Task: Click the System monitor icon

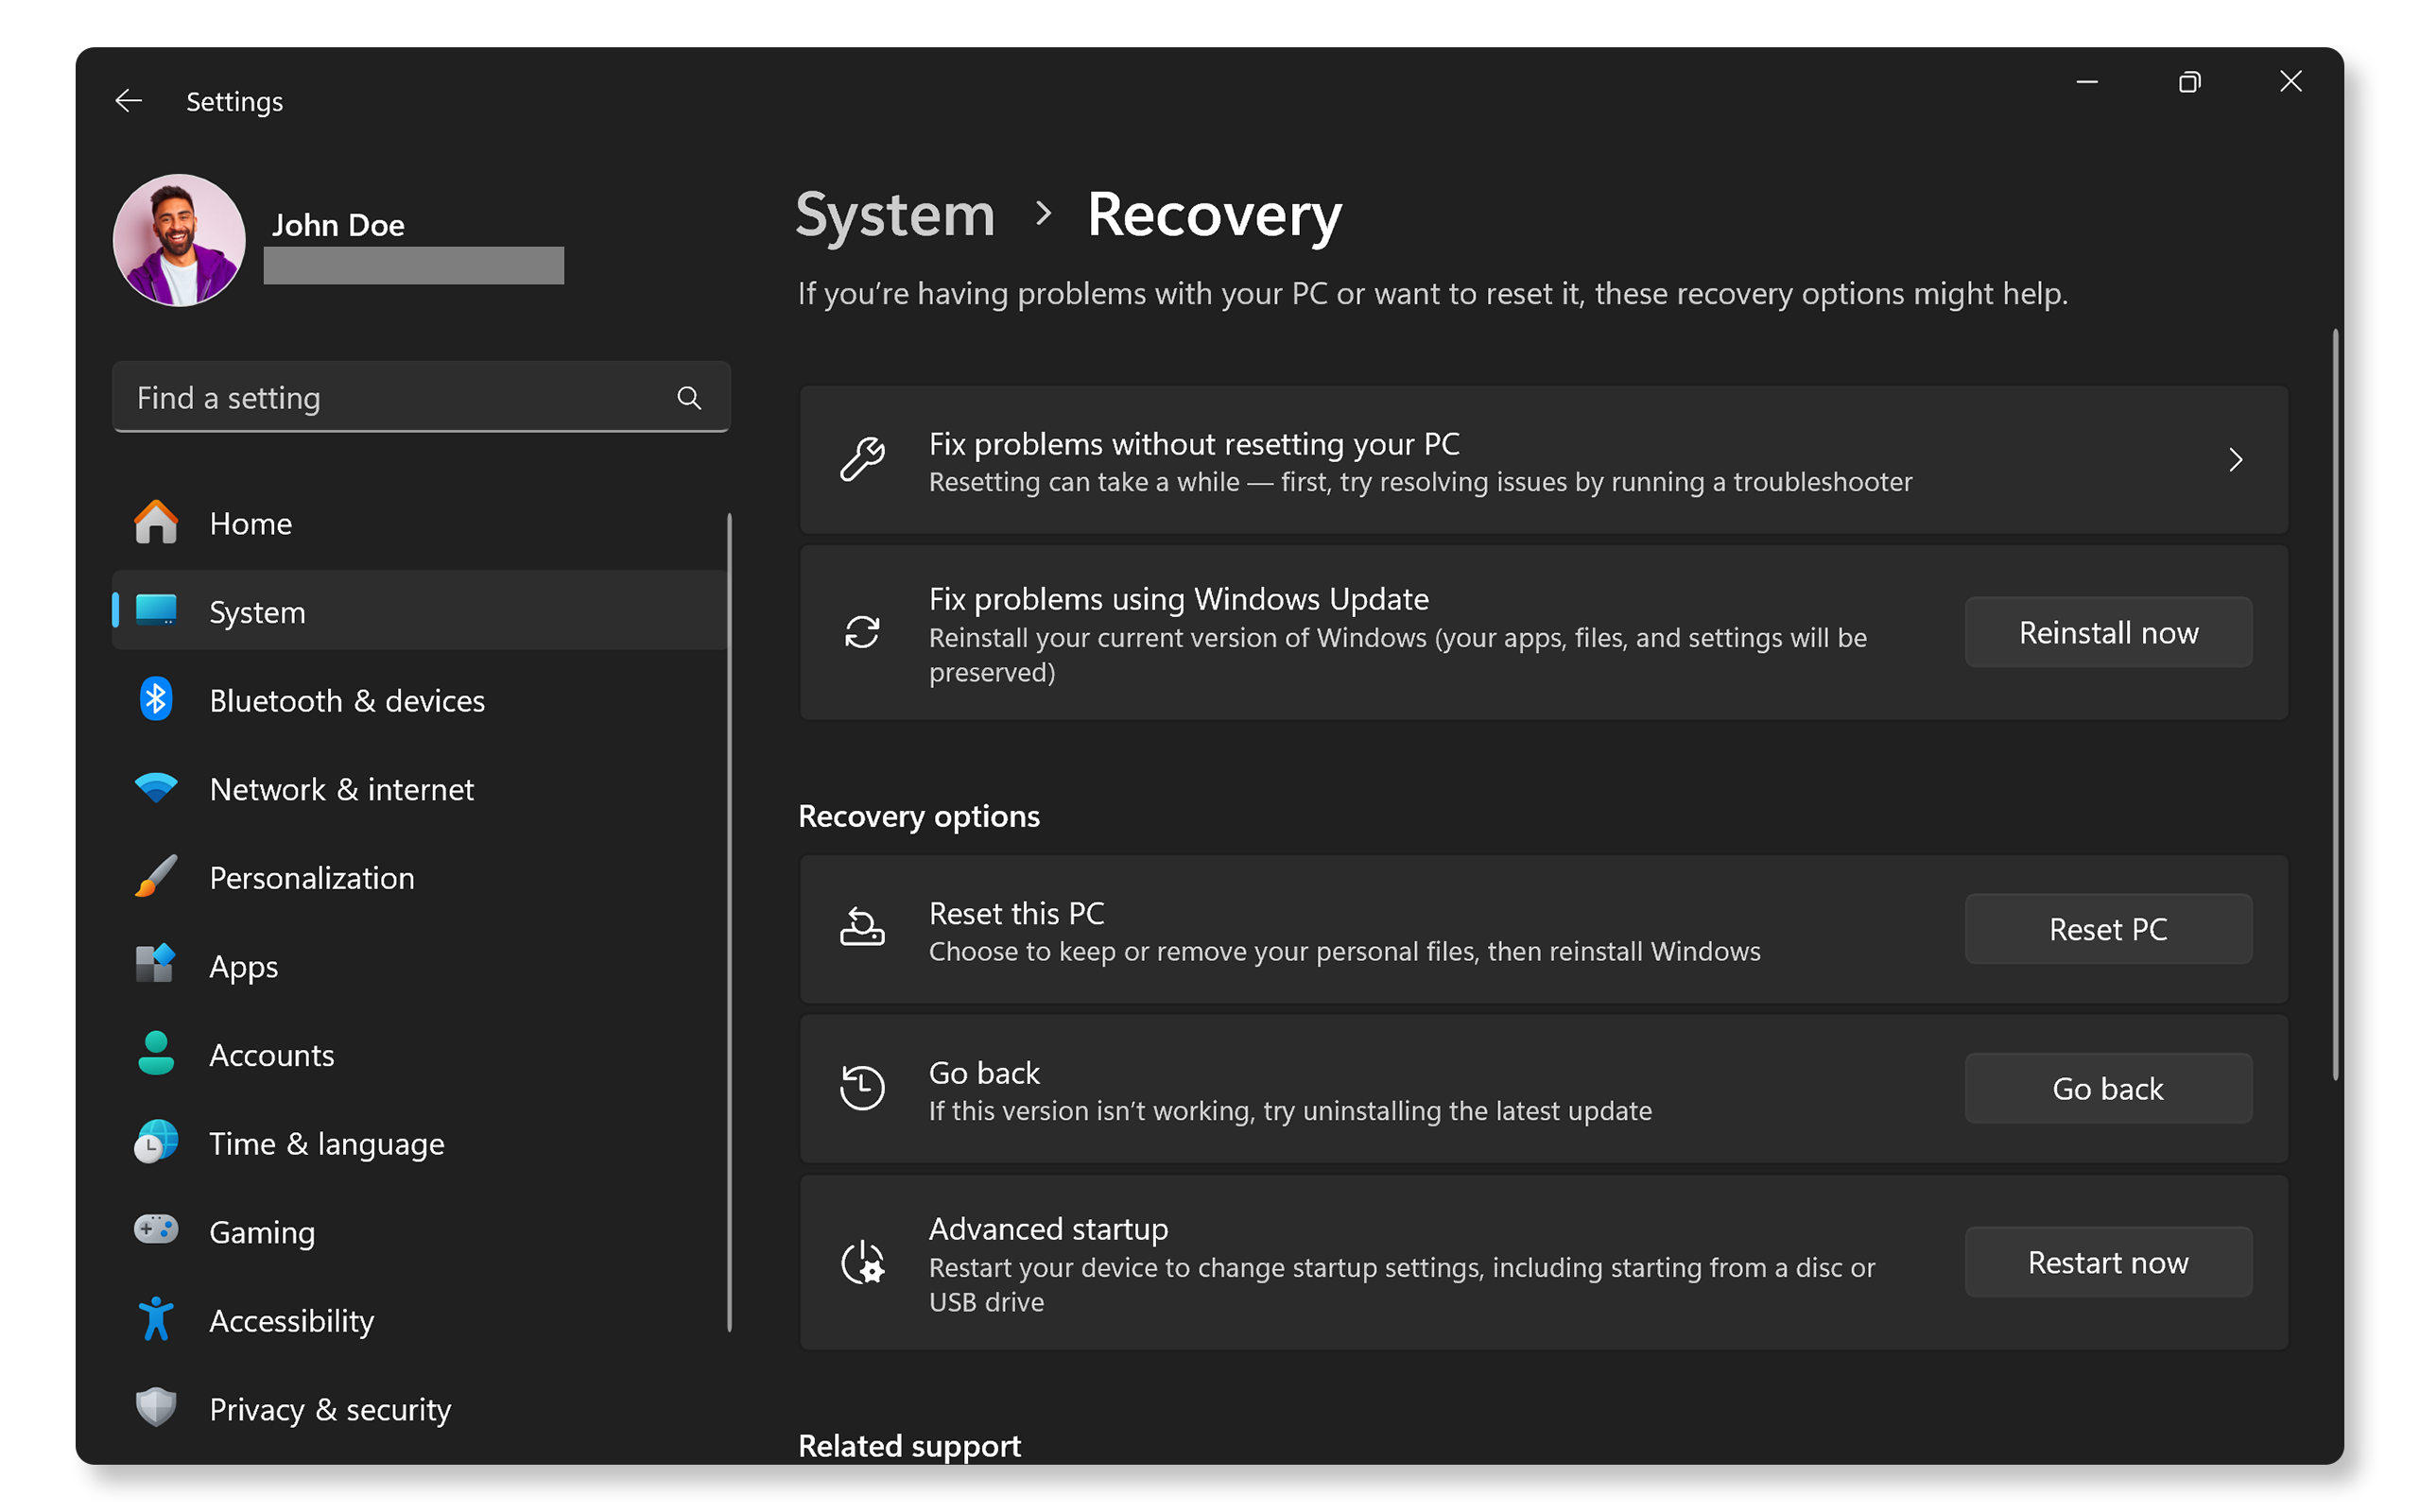Action: tap(156, 610)
